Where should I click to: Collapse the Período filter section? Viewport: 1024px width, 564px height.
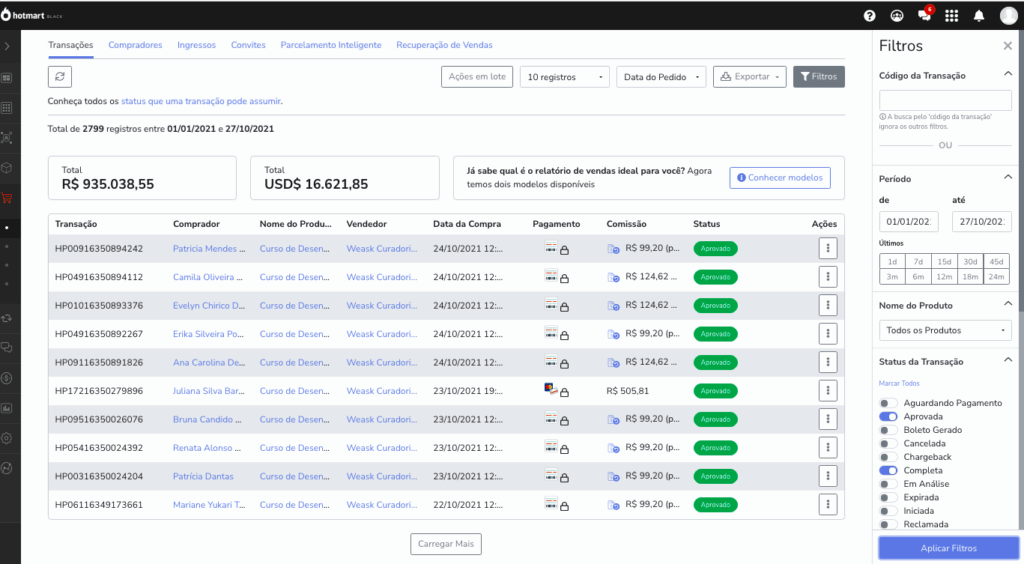click(1008, 178)
